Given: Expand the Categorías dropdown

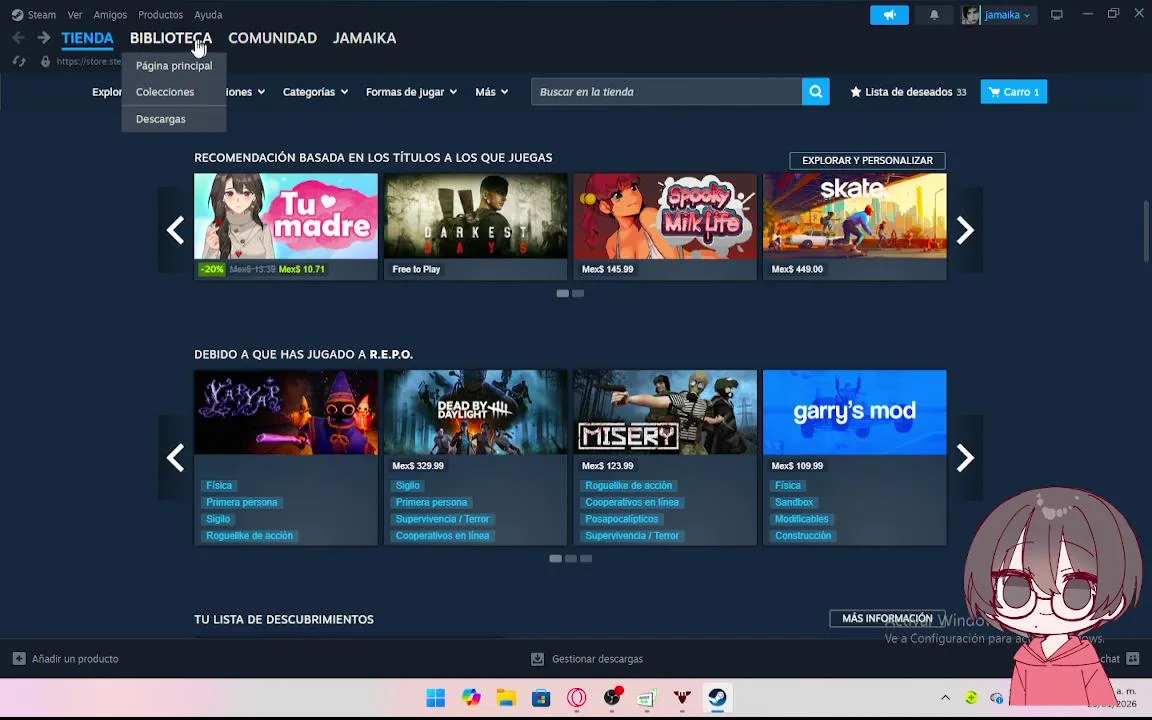Looking at the screenshot, I should tap(315, 92).
